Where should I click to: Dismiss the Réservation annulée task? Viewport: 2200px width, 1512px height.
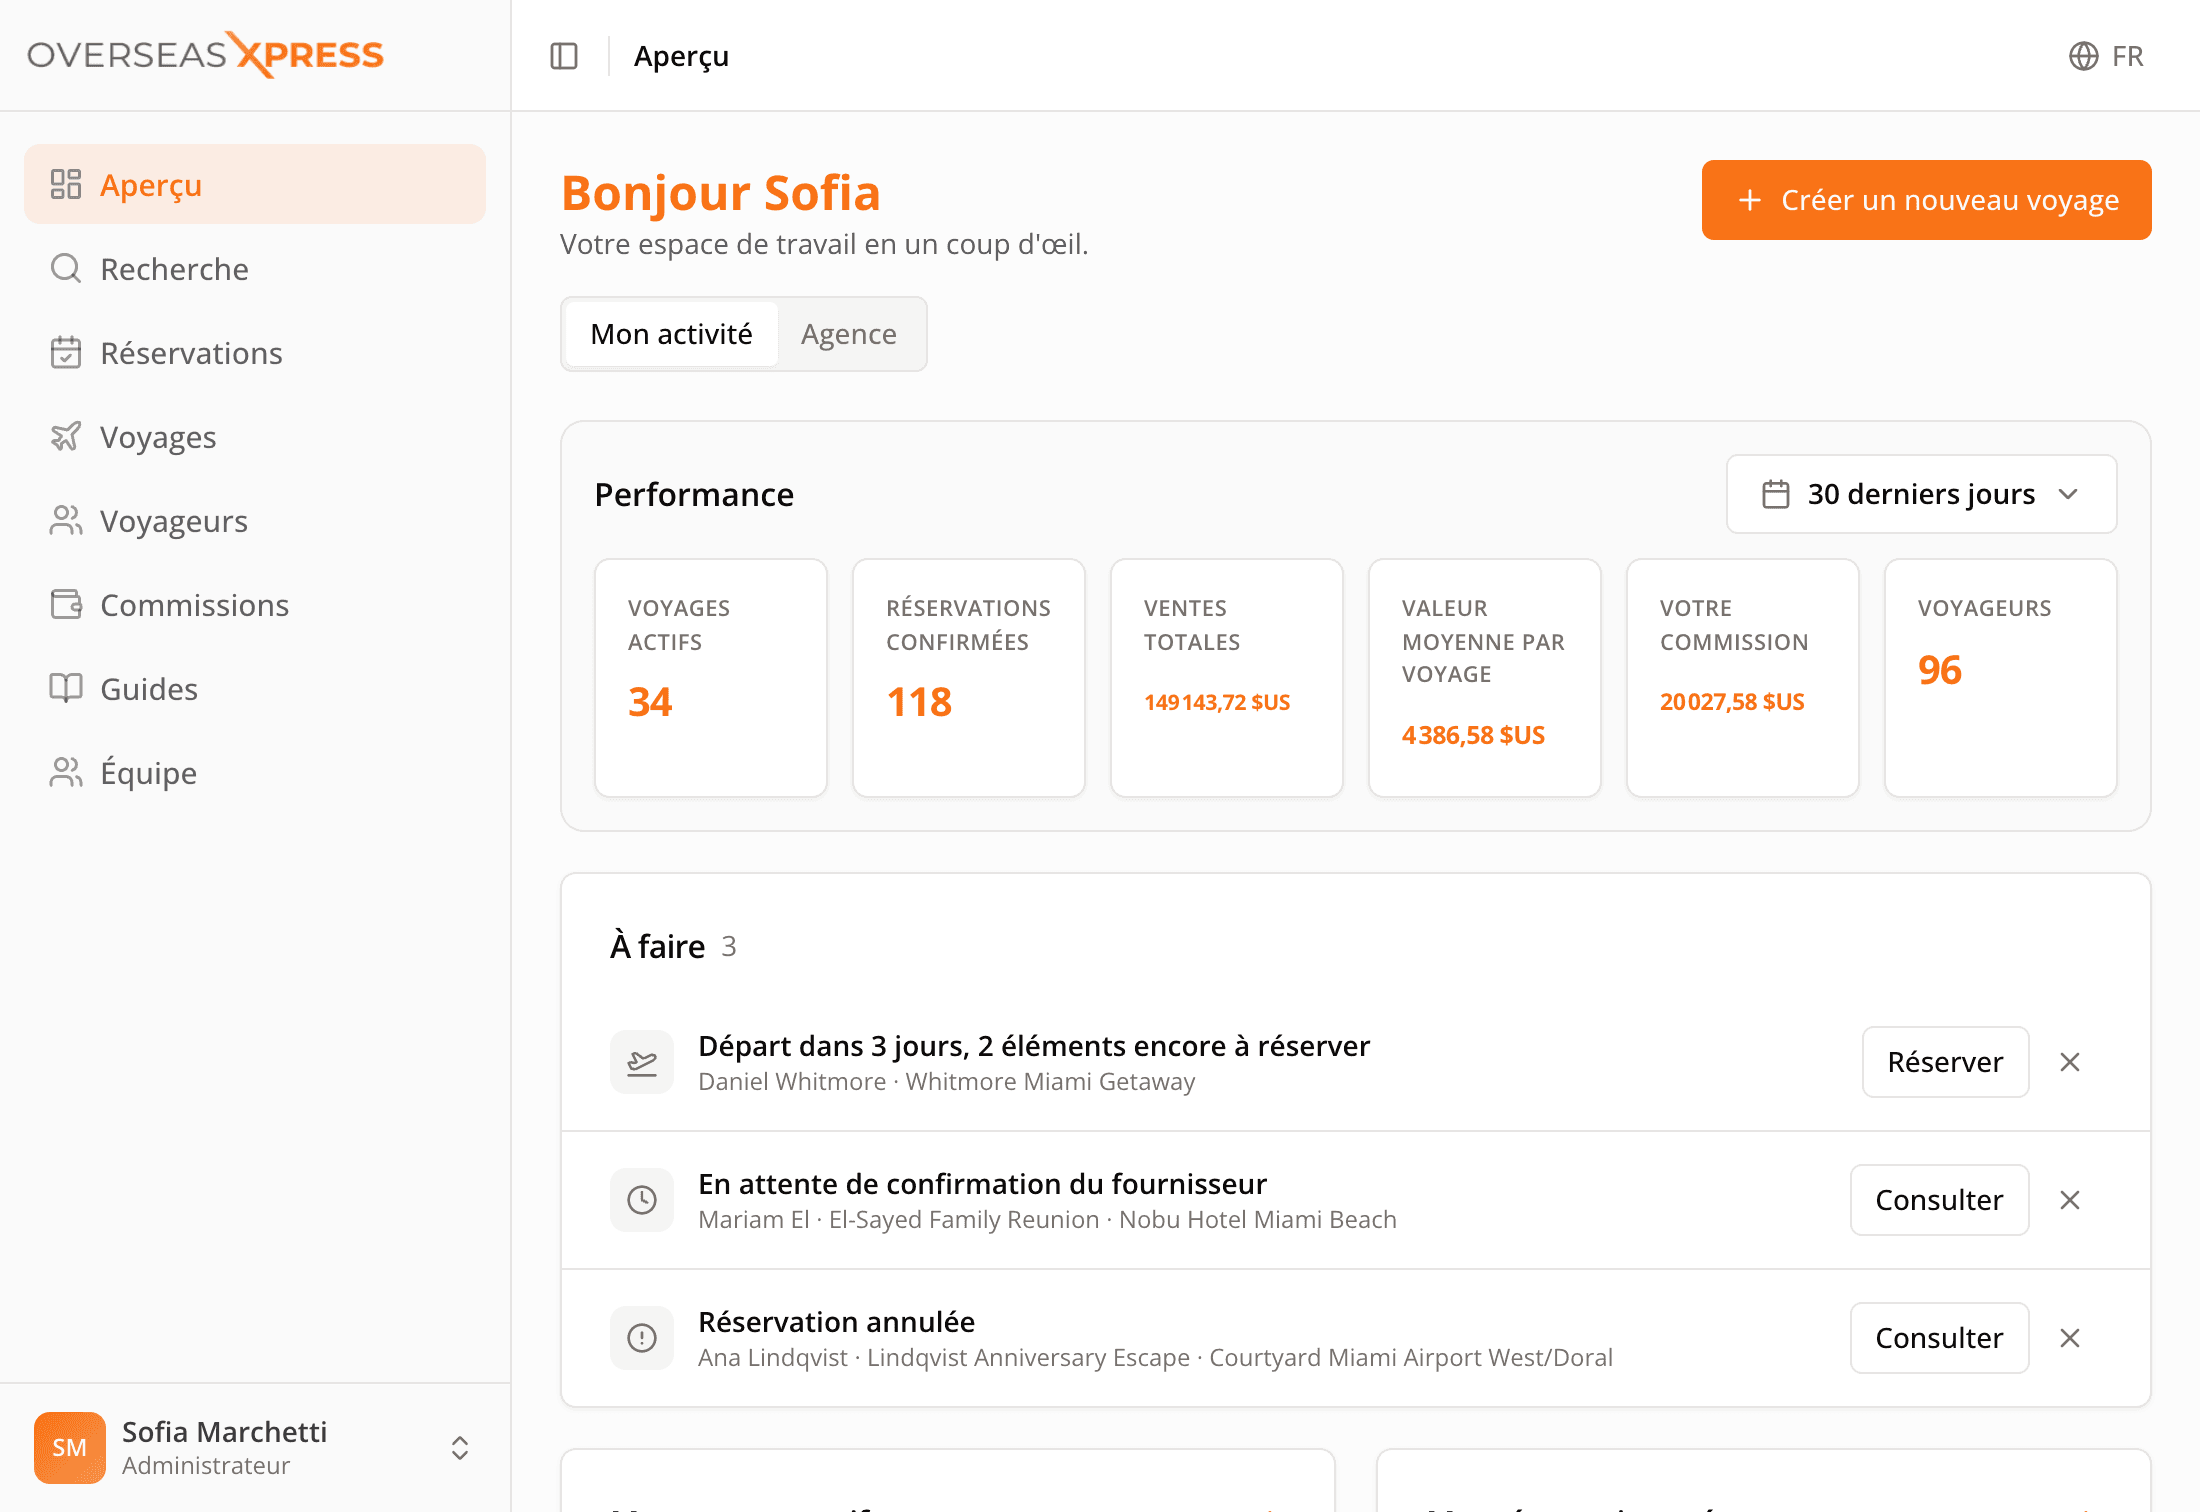point(2070,1338)
